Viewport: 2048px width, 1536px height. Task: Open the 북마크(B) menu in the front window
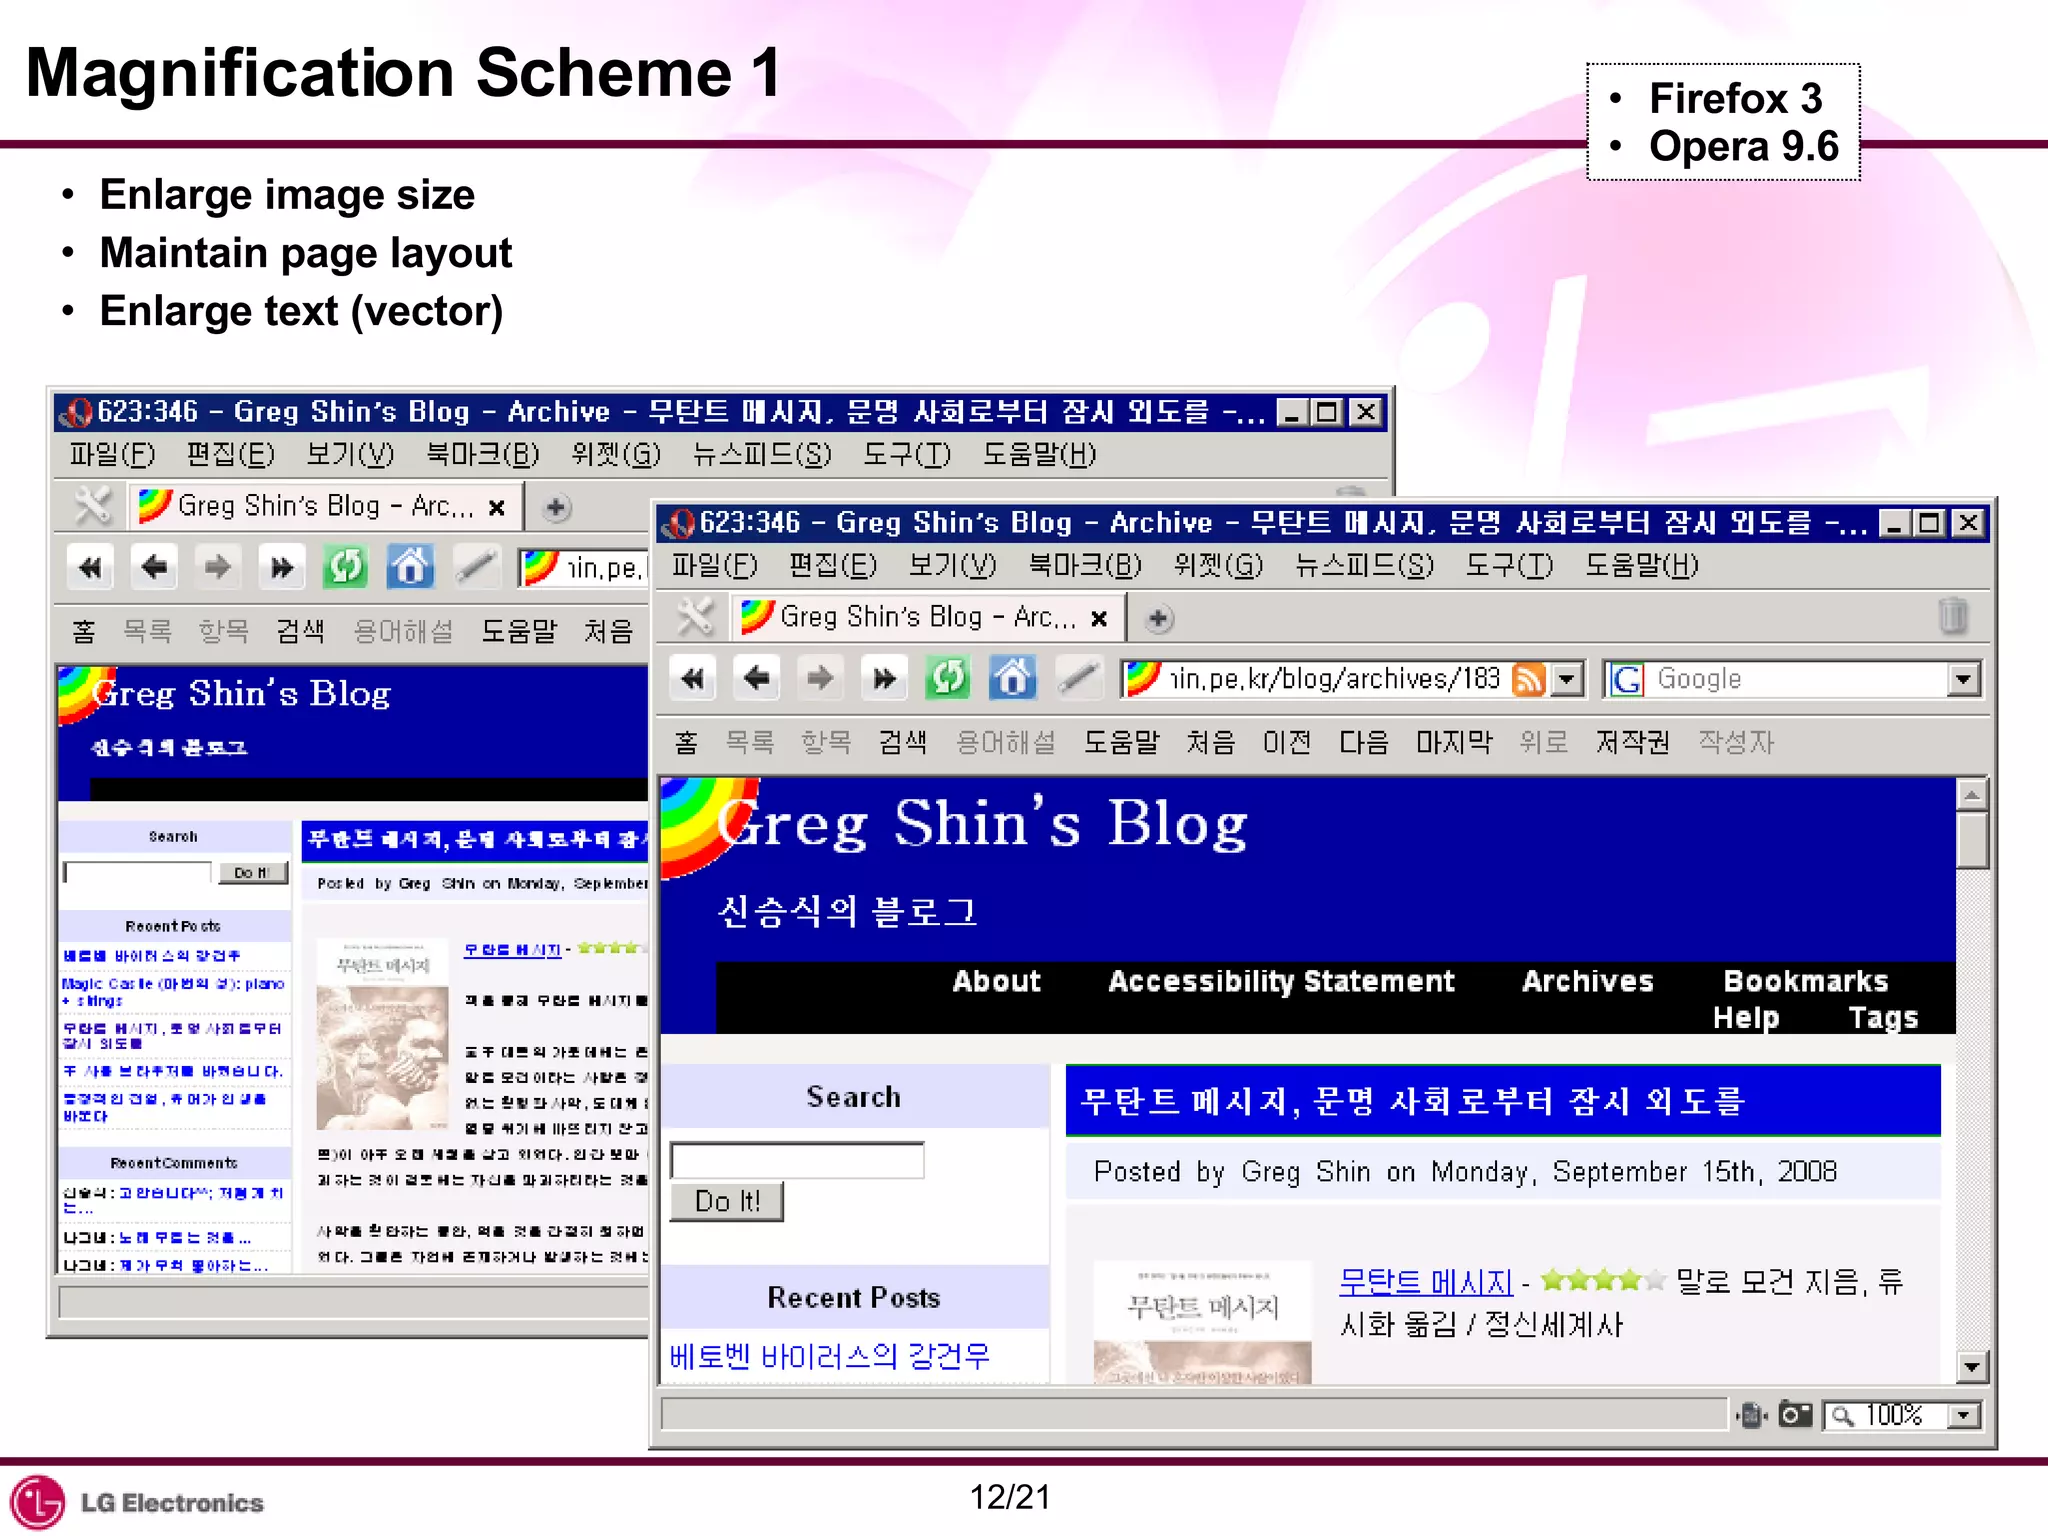coord(1085,566)
